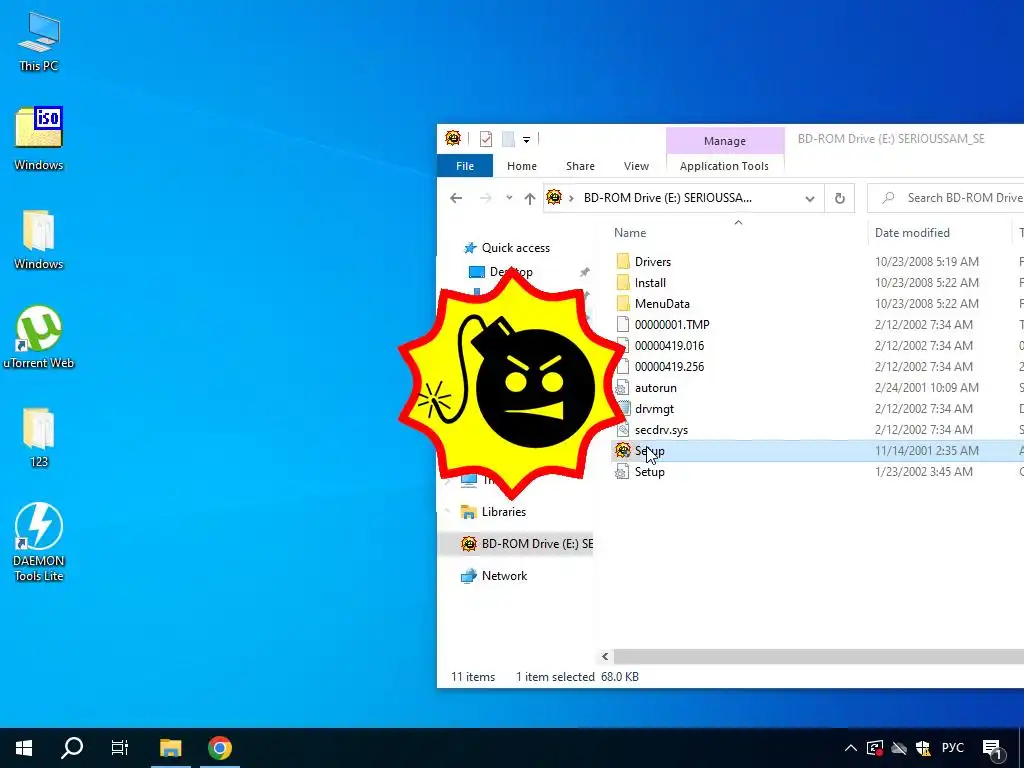
Task: Open recent locations dropdown arrow
Action: [509, 198]
